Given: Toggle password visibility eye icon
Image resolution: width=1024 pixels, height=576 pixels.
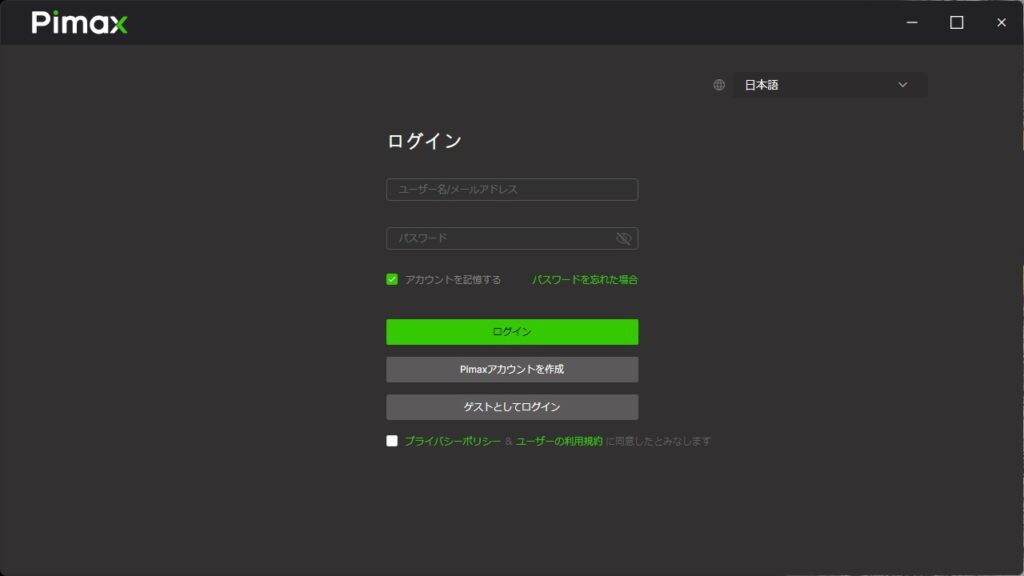Looking at the screenshot, I should [624, 238].
